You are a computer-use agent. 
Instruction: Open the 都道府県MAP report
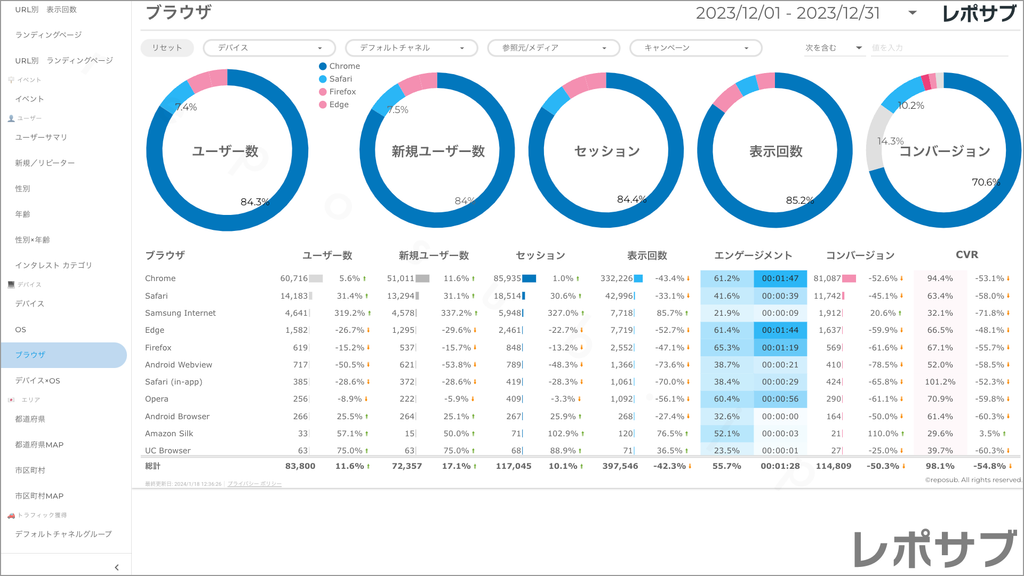click(39, 444)
